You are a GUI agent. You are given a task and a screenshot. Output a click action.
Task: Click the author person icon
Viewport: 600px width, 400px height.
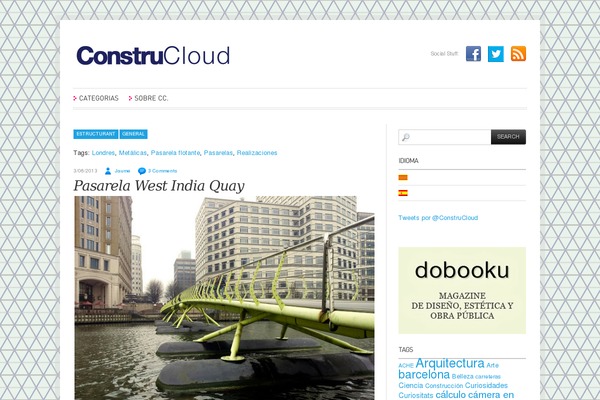(108, 171)
